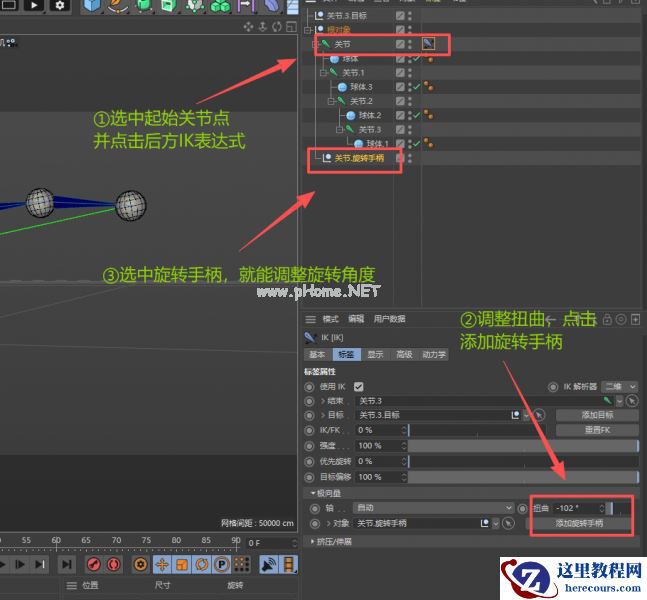Open the 模式 menu in attribute manager

(330, 319)
